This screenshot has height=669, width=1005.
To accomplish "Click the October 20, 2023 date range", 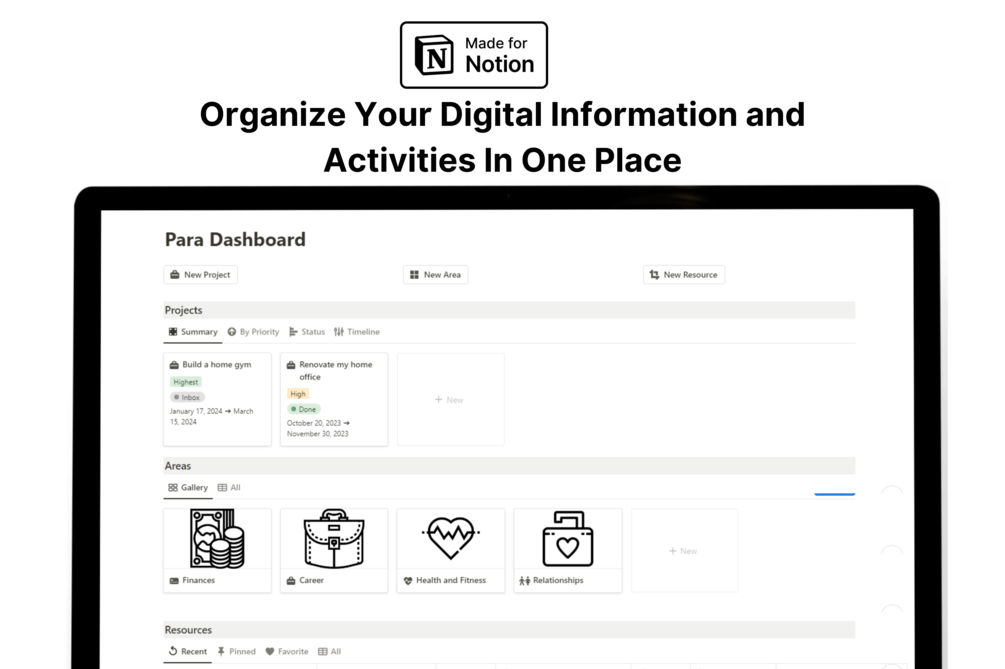I will click(x=319, y=429).
